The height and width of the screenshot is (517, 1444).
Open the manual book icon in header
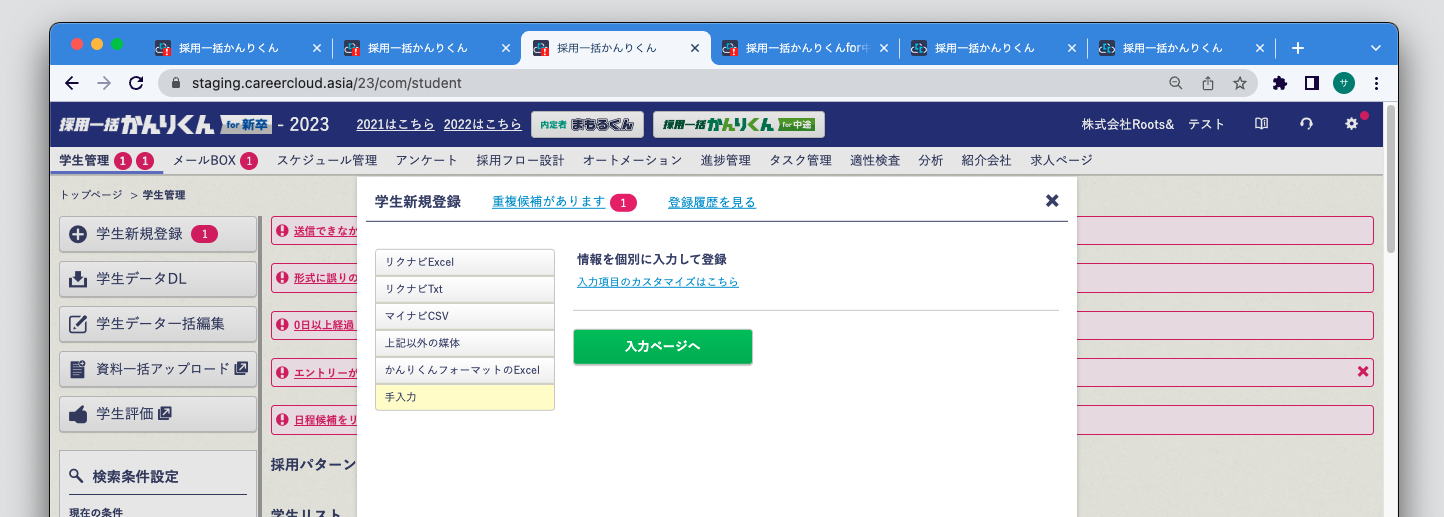(x=1262, y=124)
